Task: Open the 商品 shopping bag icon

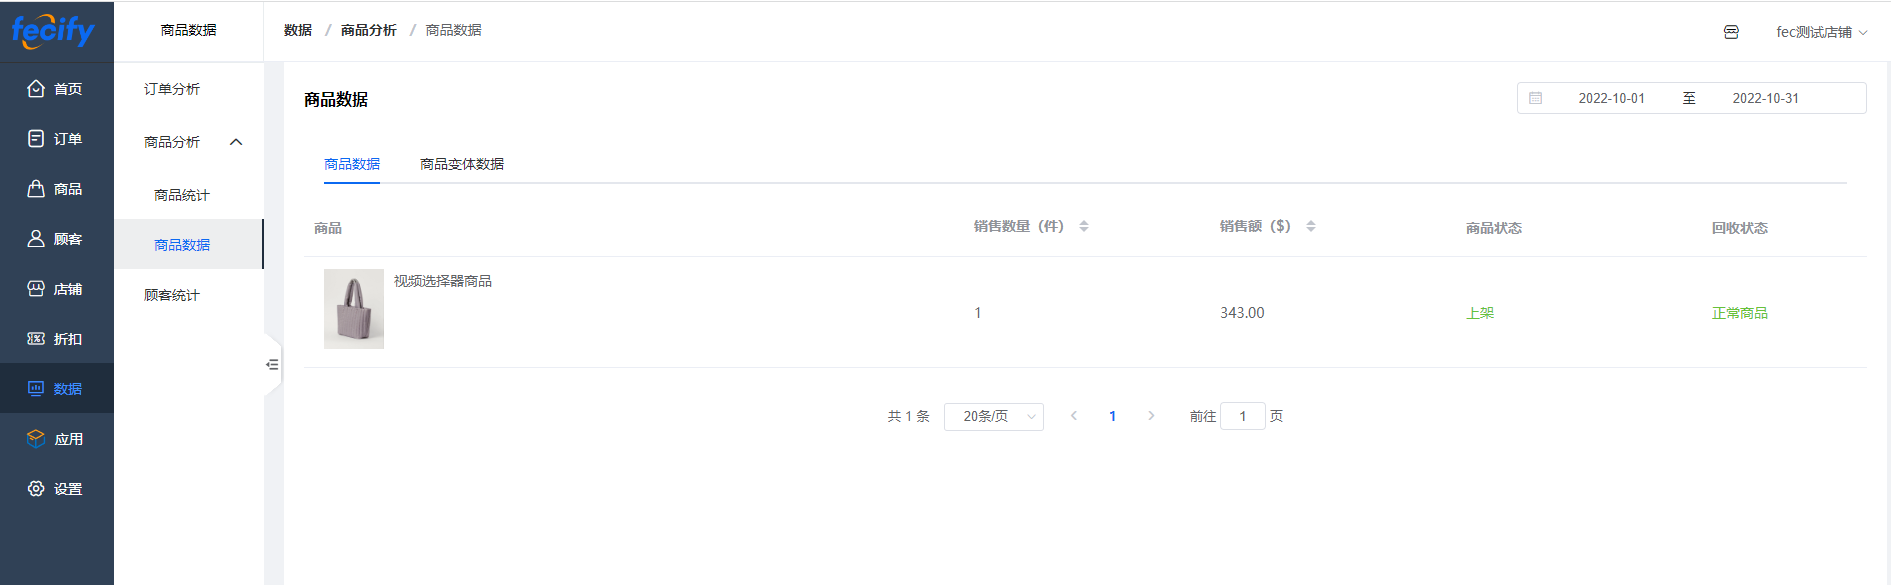Action: pos(36,189)
